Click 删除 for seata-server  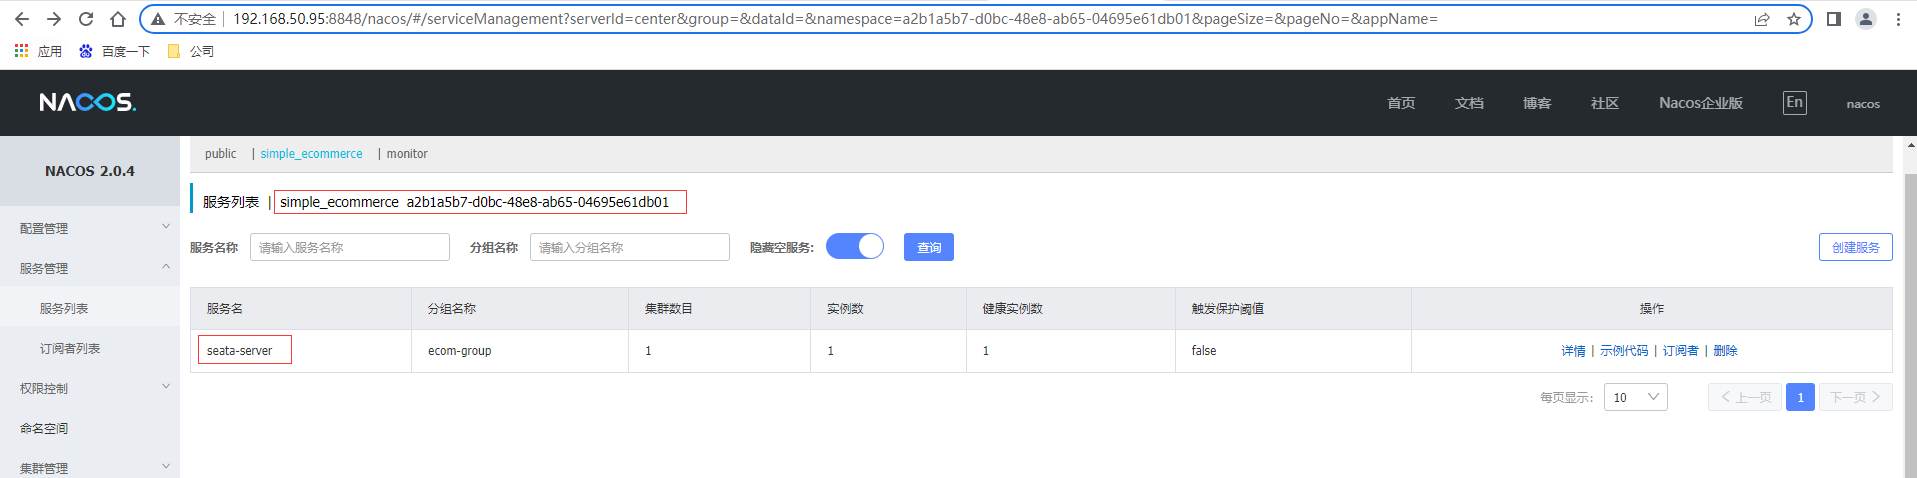point(1725,351)
